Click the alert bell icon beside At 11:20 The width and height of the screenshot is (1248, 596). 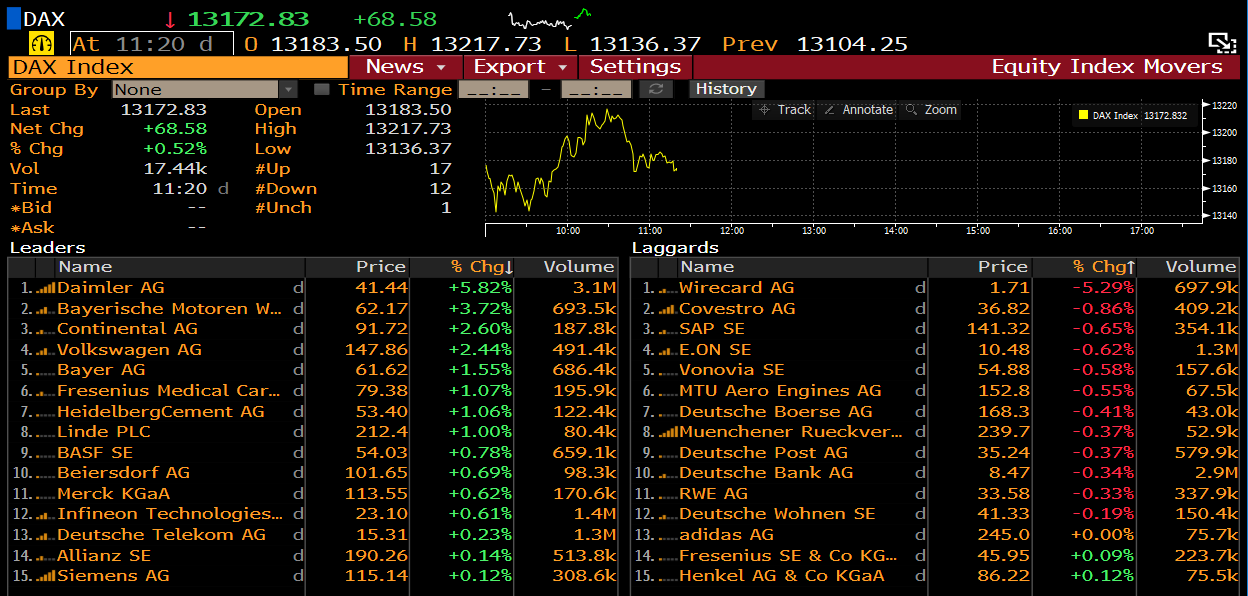[43, 44]
